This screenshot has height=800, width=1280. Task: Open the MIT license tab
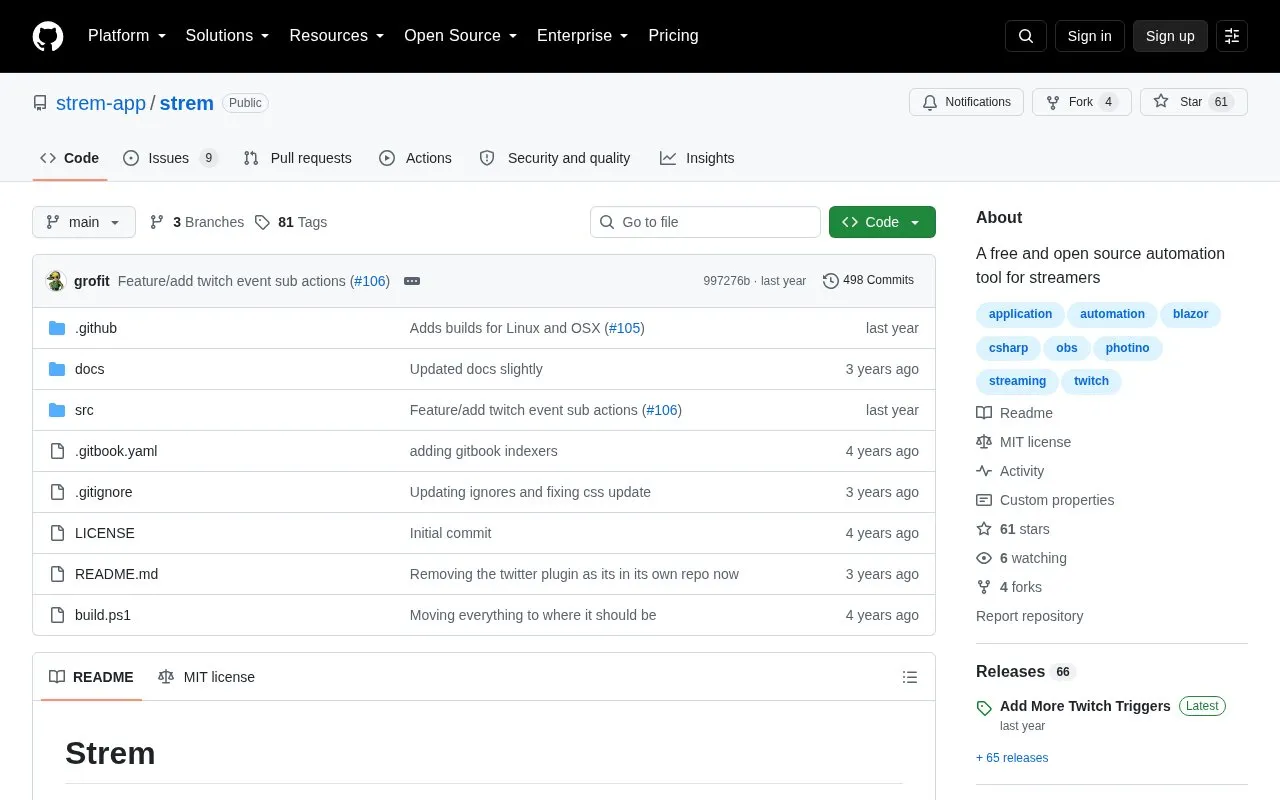tap(207, 677)
